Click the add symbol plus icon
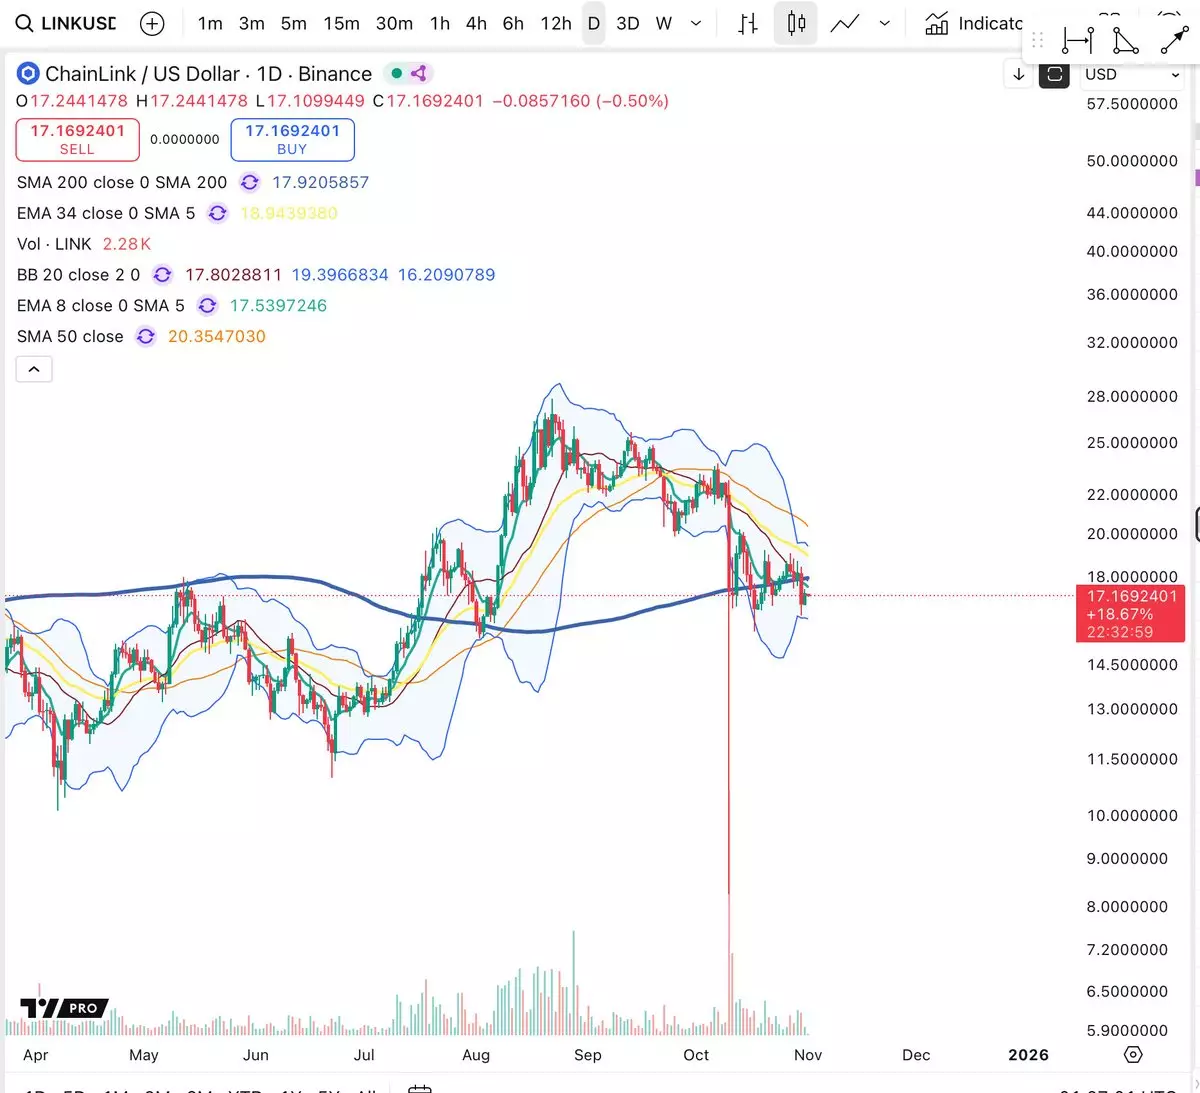The image size is (1200, 1093). pos(152,24)
